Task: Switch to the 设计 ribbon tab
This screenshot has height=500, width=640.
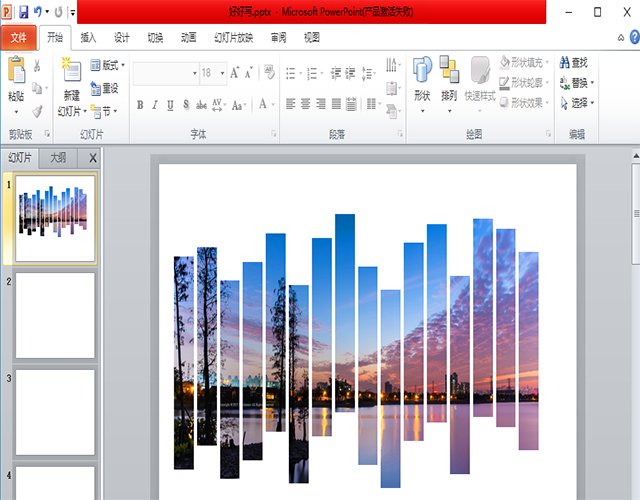Action: click(122, 38)
